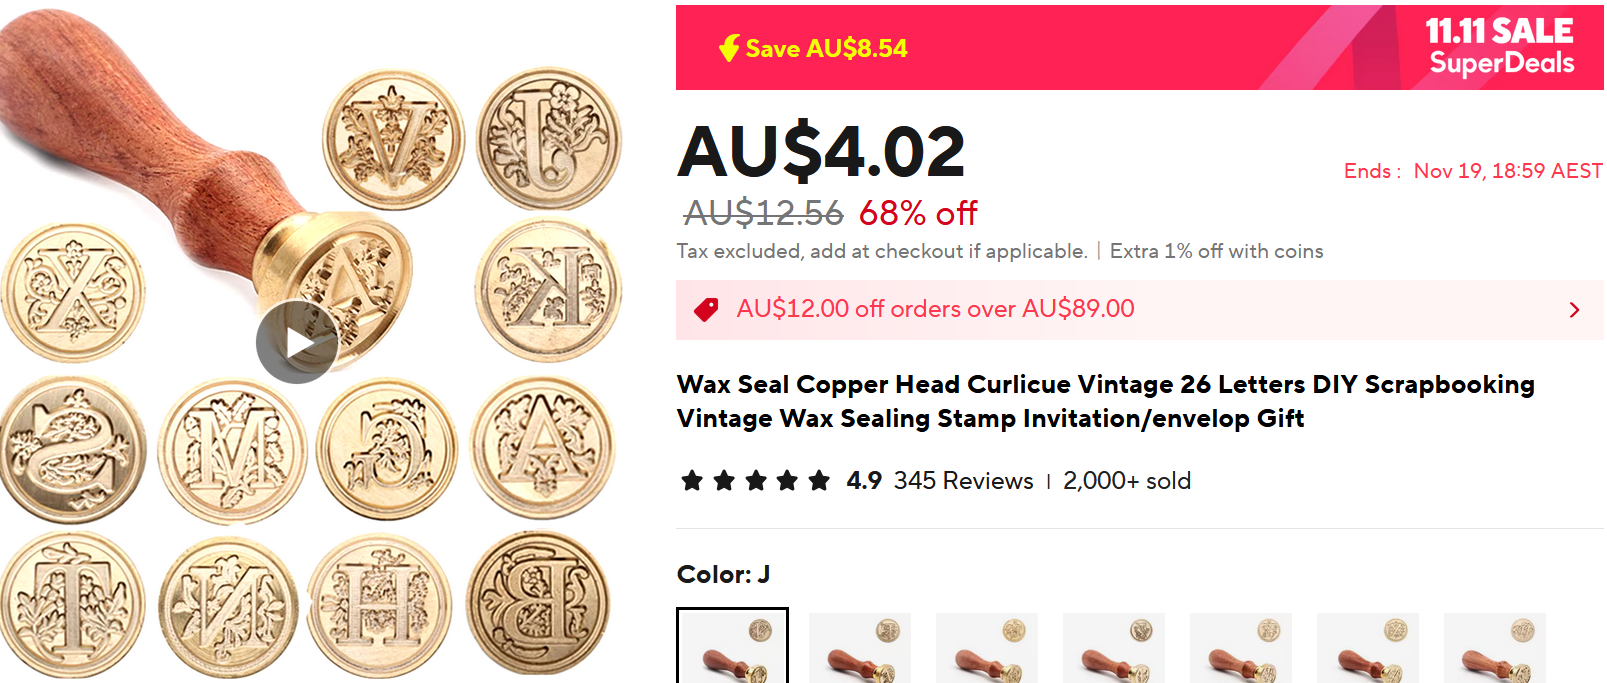Choose the sixth color variant thumbnail

click(1368, 648)
